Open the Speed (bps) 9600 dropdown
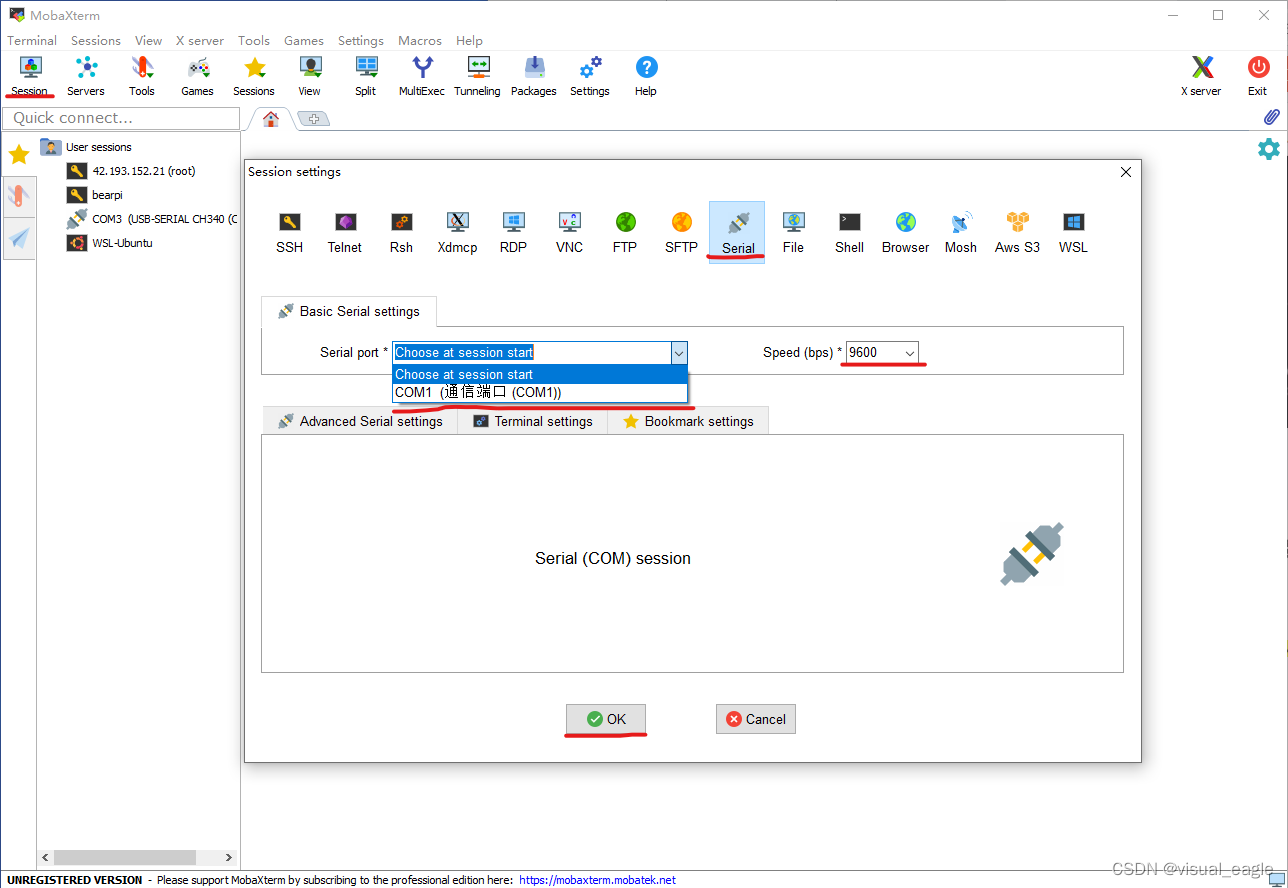Image resolution: width=1288 pixels, height=888 pixels. point(882,352)
